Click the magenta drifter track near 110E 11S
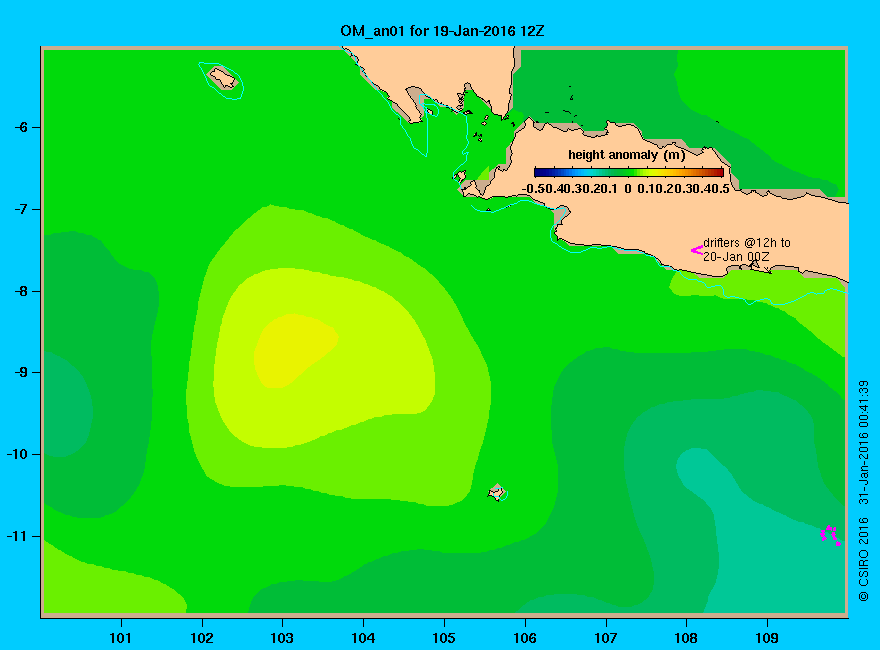Screen dimensions: 880x650 (830, 535)
